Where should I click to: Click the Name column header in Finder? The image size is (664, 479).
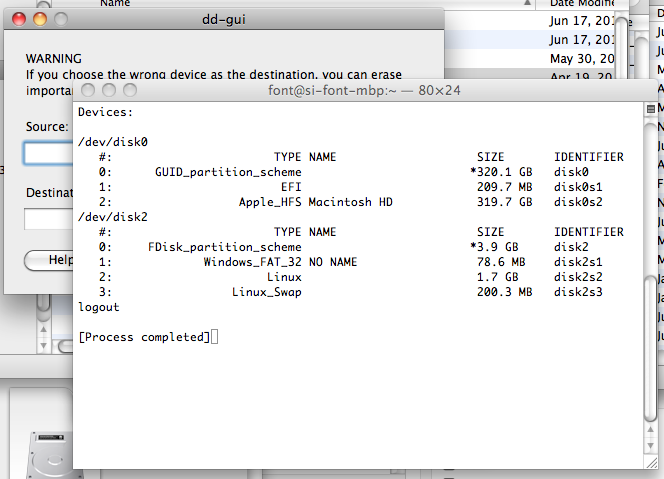click(115, 3)
